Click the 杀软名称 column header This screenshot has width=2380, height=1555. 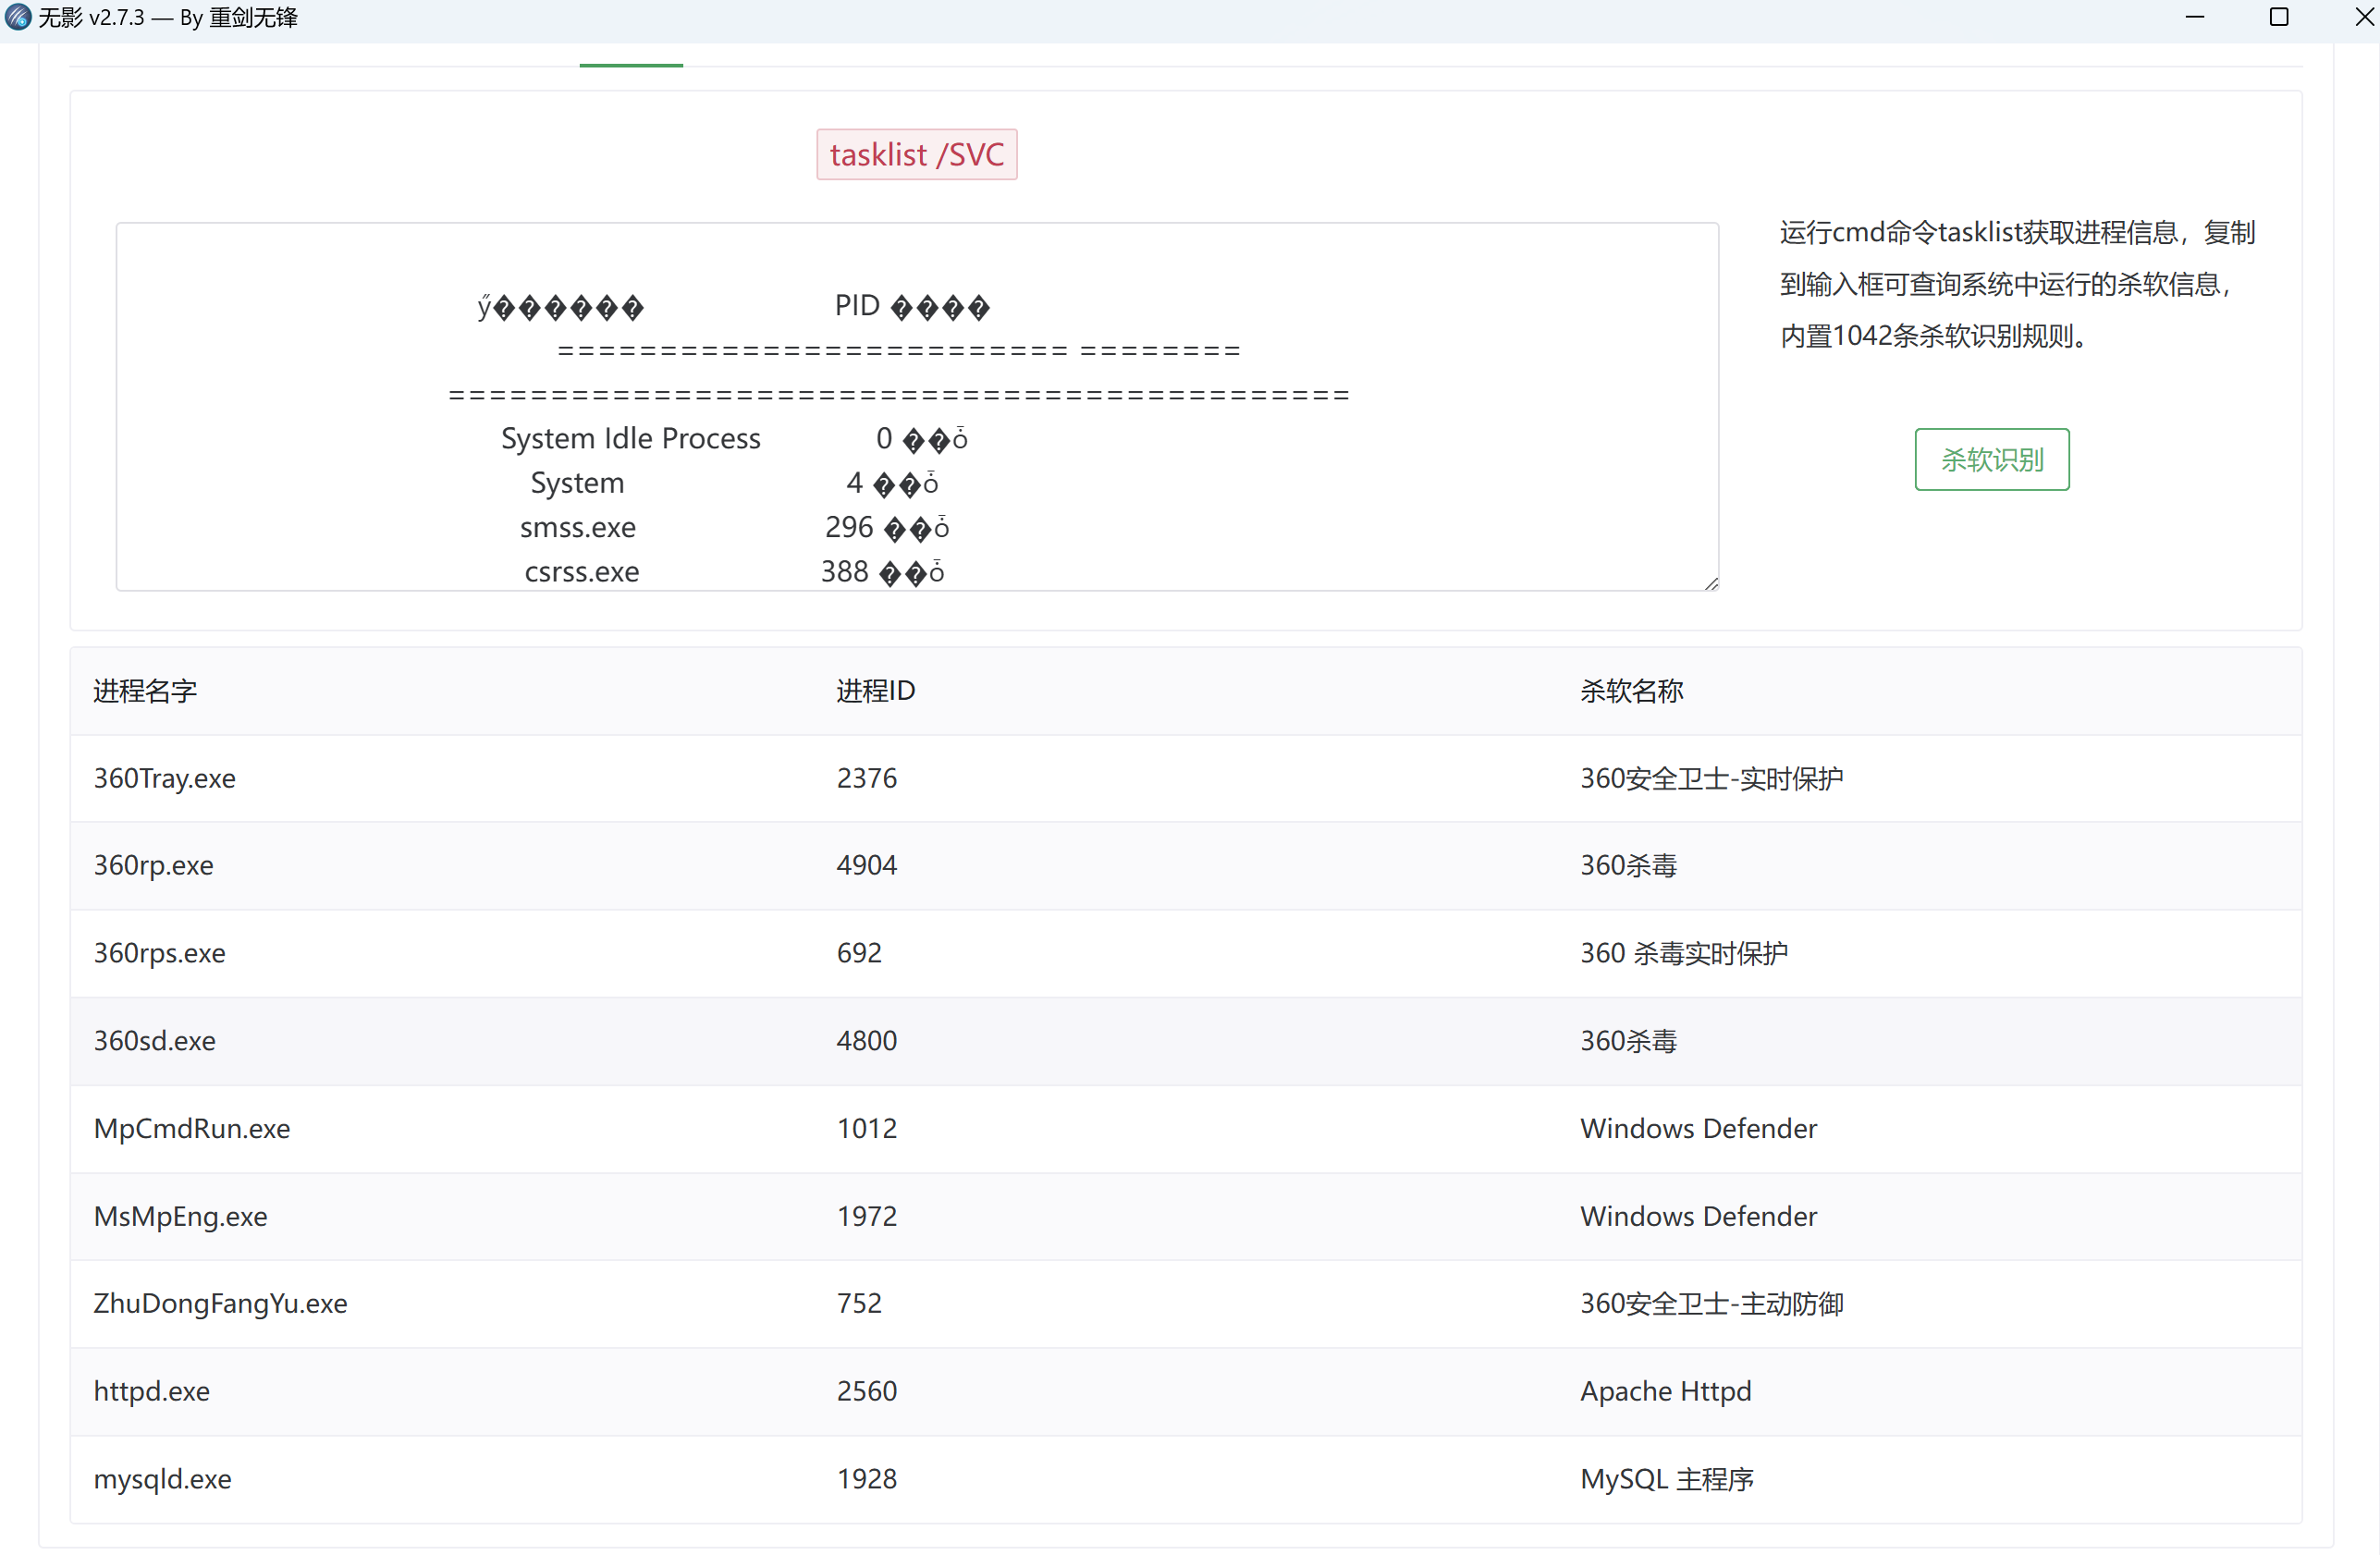pos(1631,691)
